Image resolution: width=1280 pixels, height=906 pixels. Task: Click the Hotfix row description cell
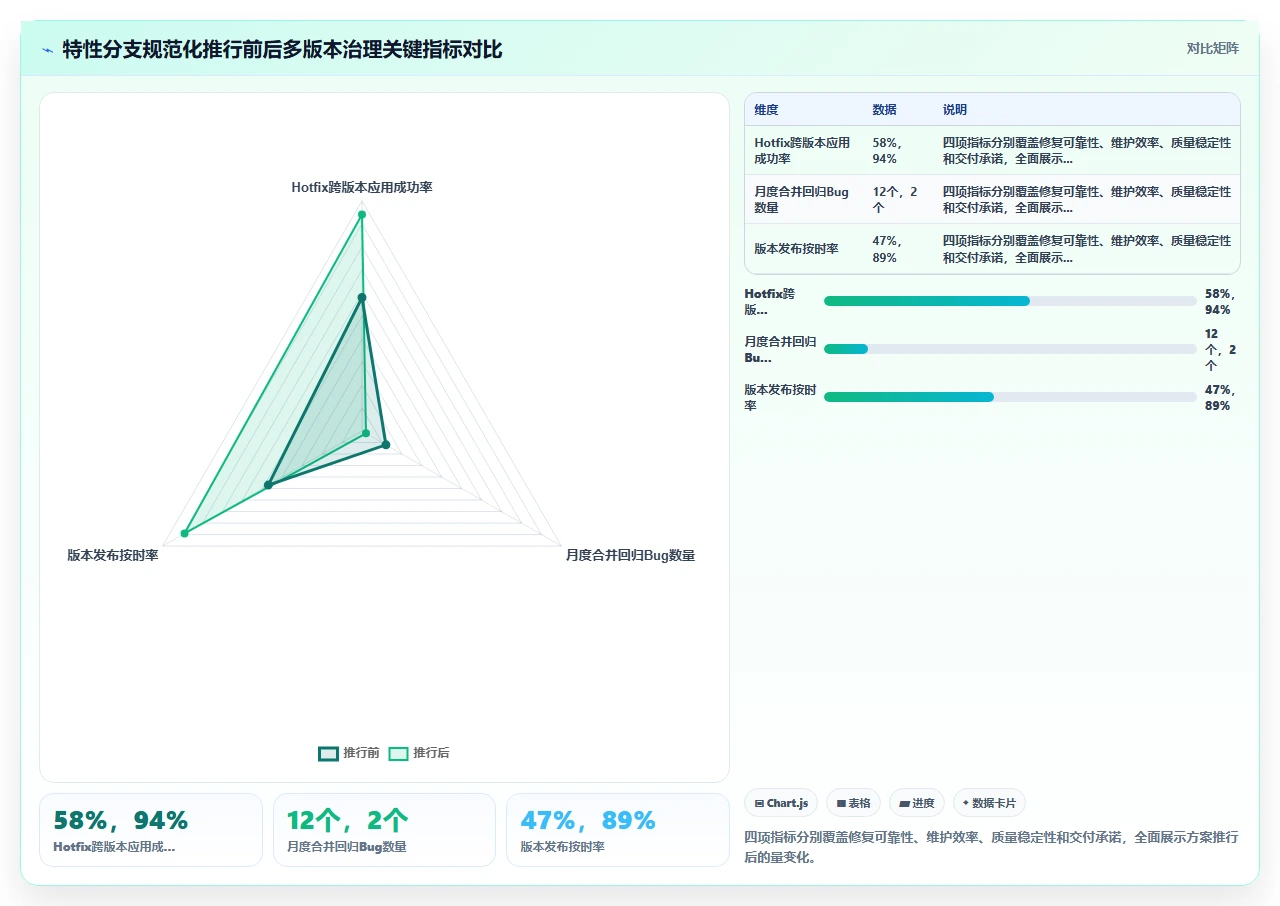(x=1087, y=151)
